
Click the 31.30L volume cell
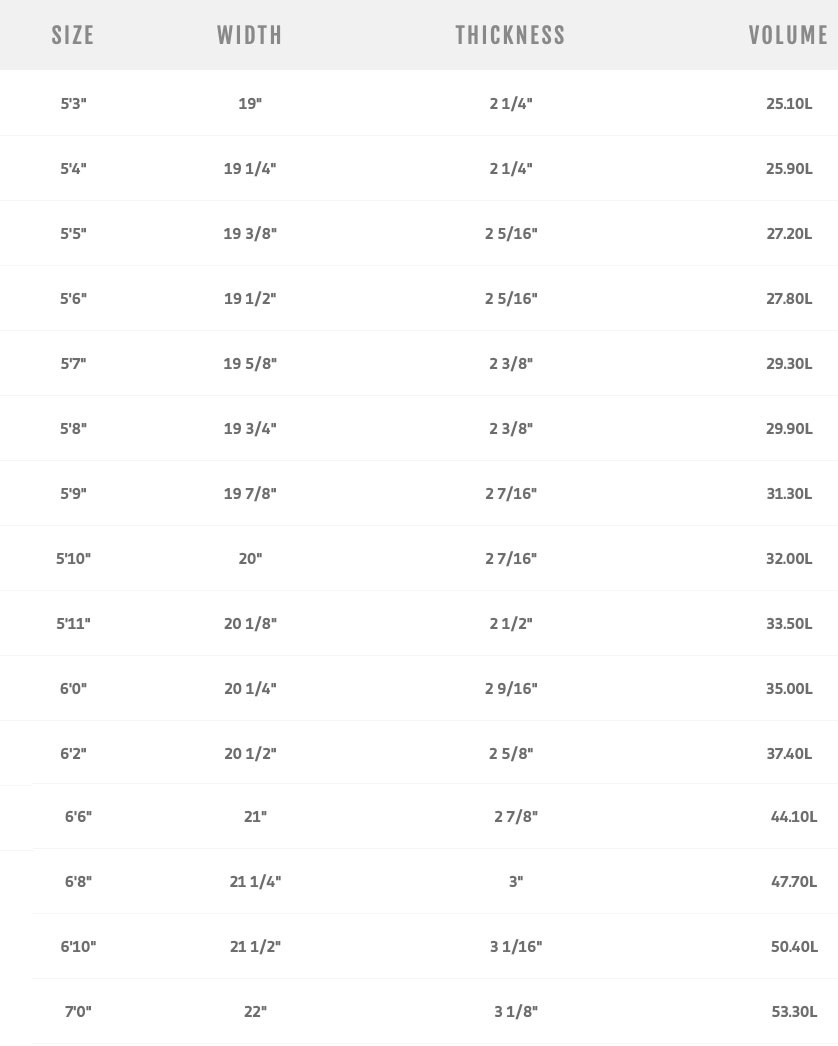click(789, 494)
